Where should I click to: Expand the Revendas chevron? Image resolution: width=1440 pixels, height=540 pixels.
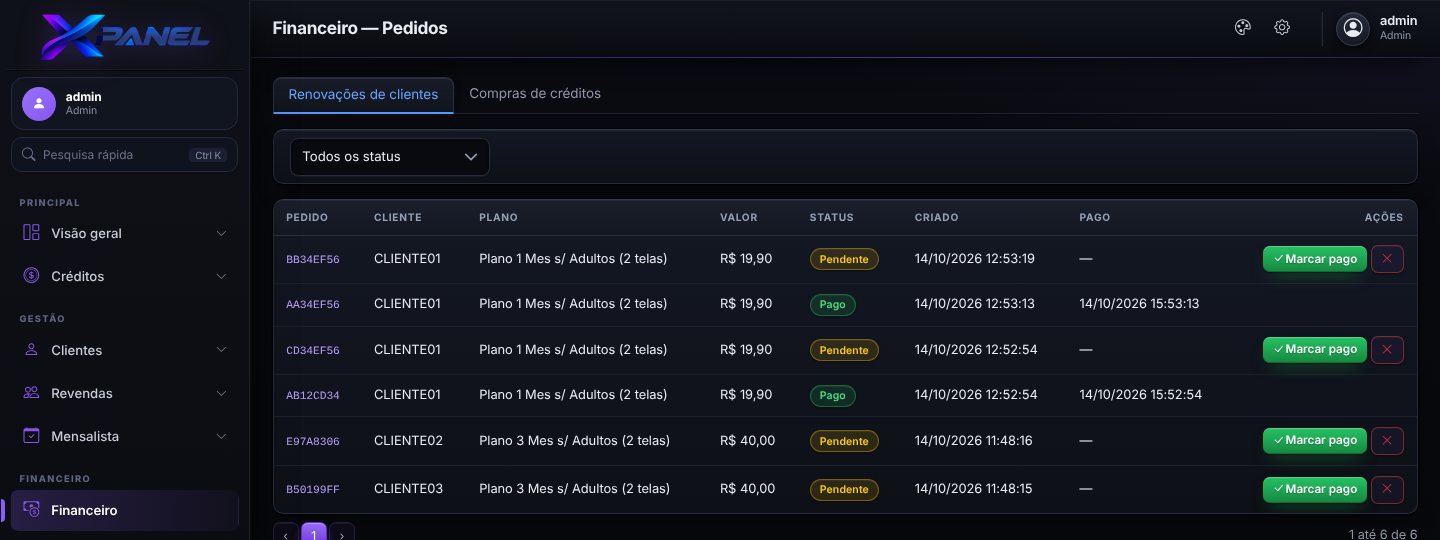point(221,393)
